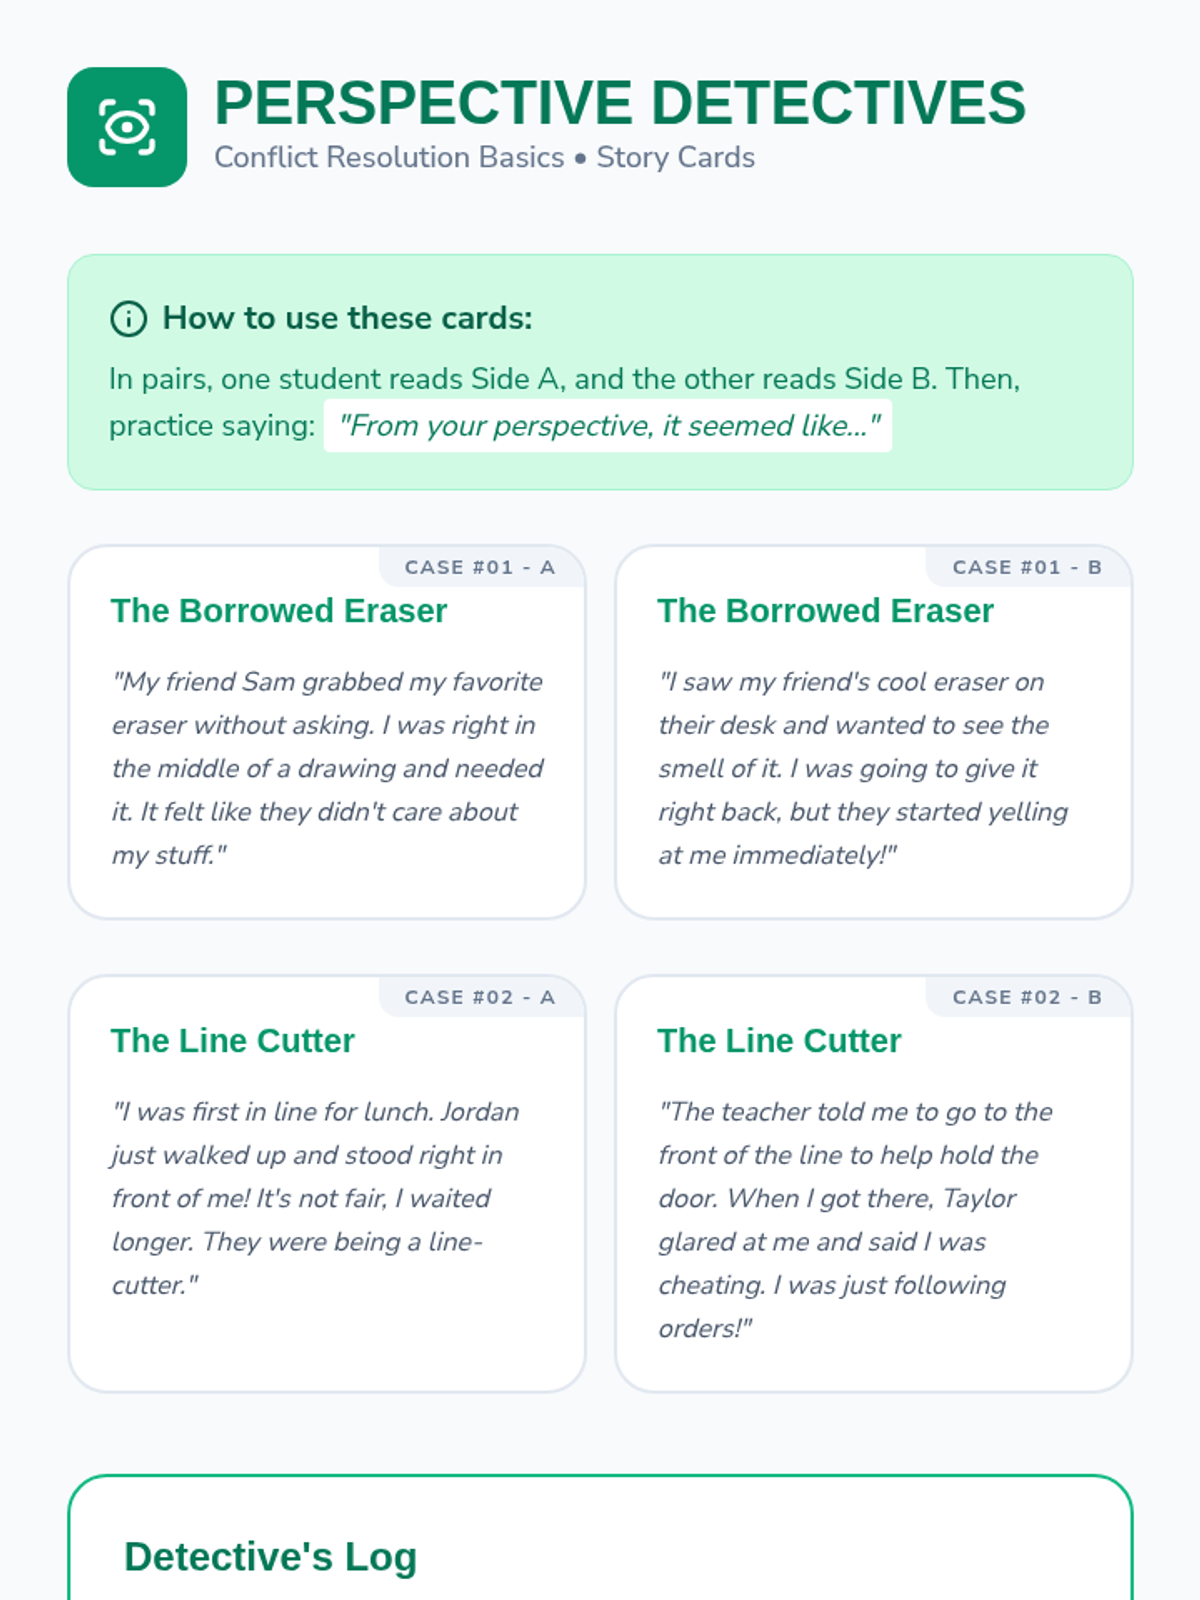Click the Case #02 - B badge

point(1027,997)
